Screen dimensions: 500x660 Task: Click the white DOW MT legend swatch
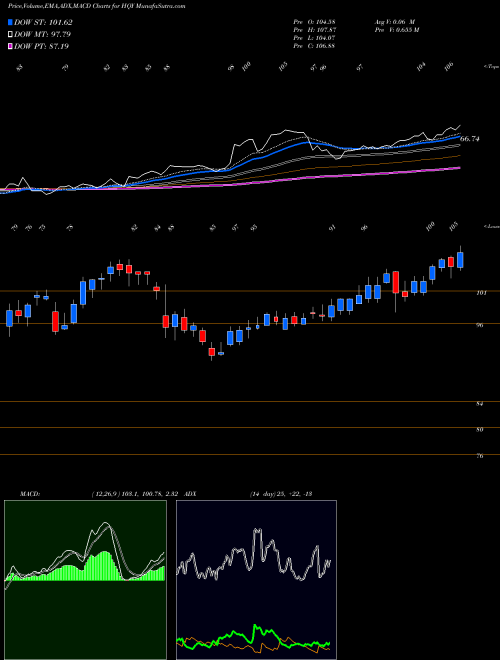pos(11,35)
